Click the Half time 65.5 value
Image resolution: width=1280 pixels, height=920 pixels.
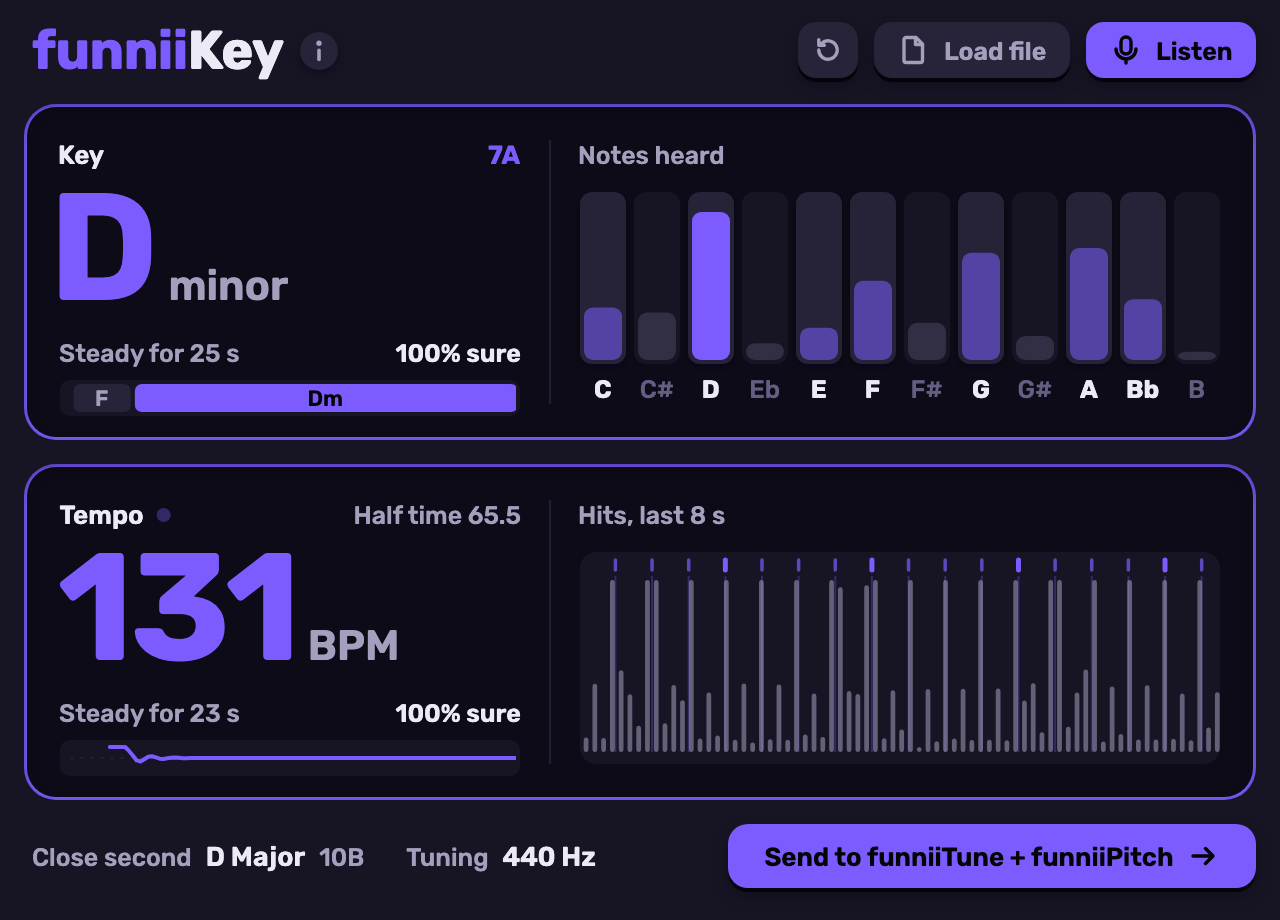(x=437, y=516)
